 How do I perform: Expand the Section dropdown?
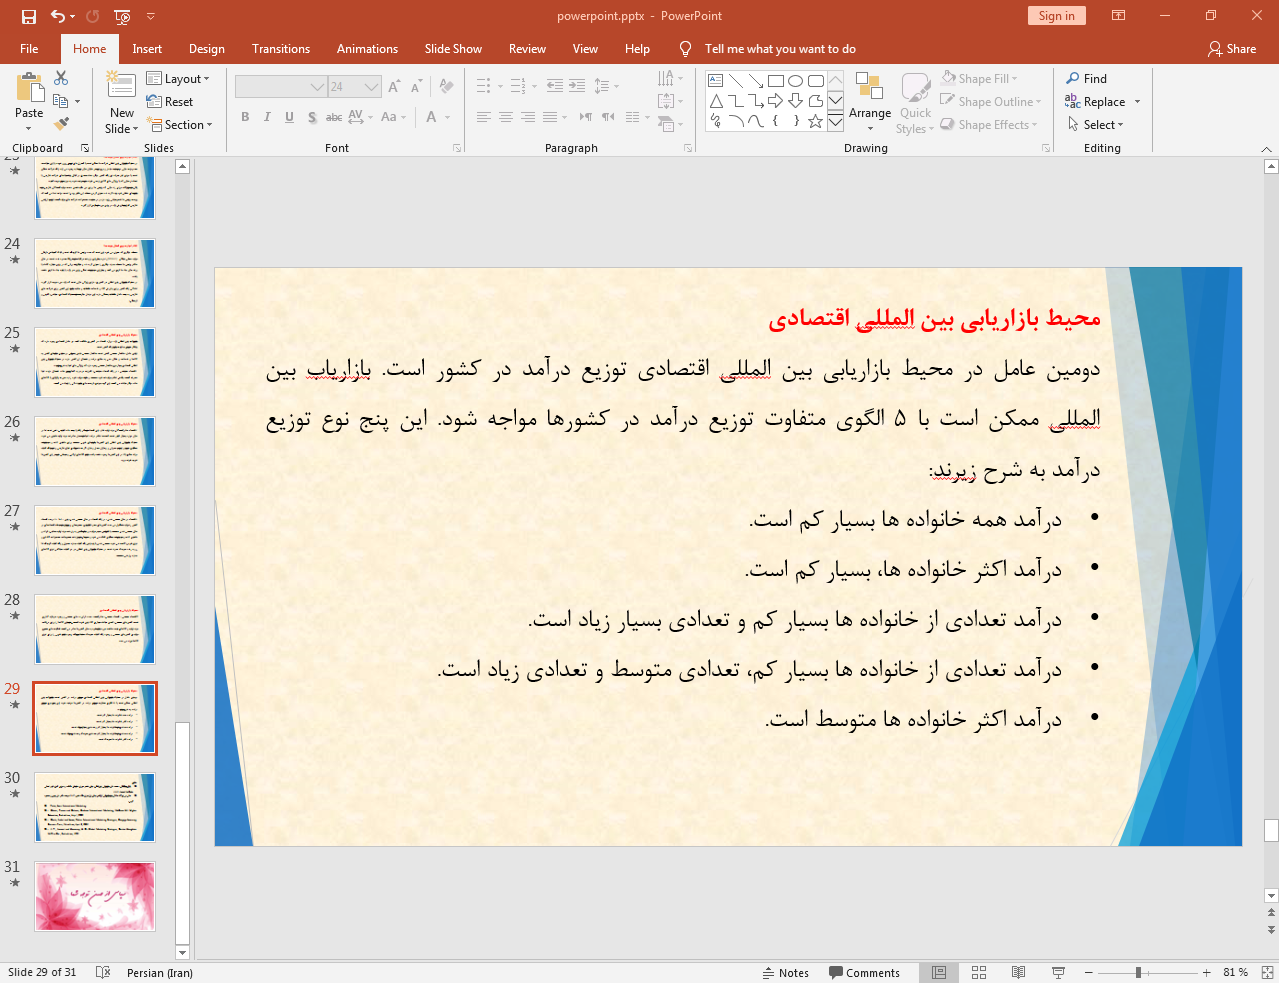180,125
